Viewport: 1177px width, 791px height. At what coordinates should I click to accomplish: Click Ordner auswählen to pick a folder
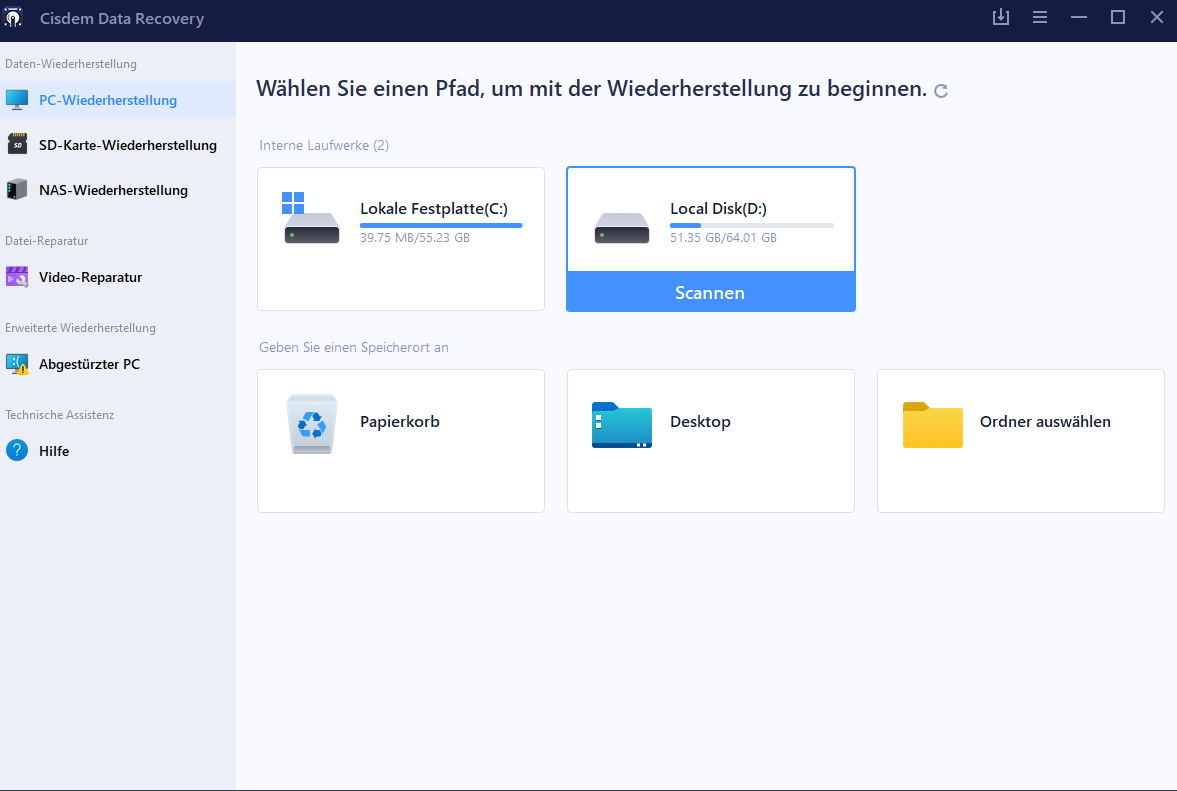coord(1021,441)
